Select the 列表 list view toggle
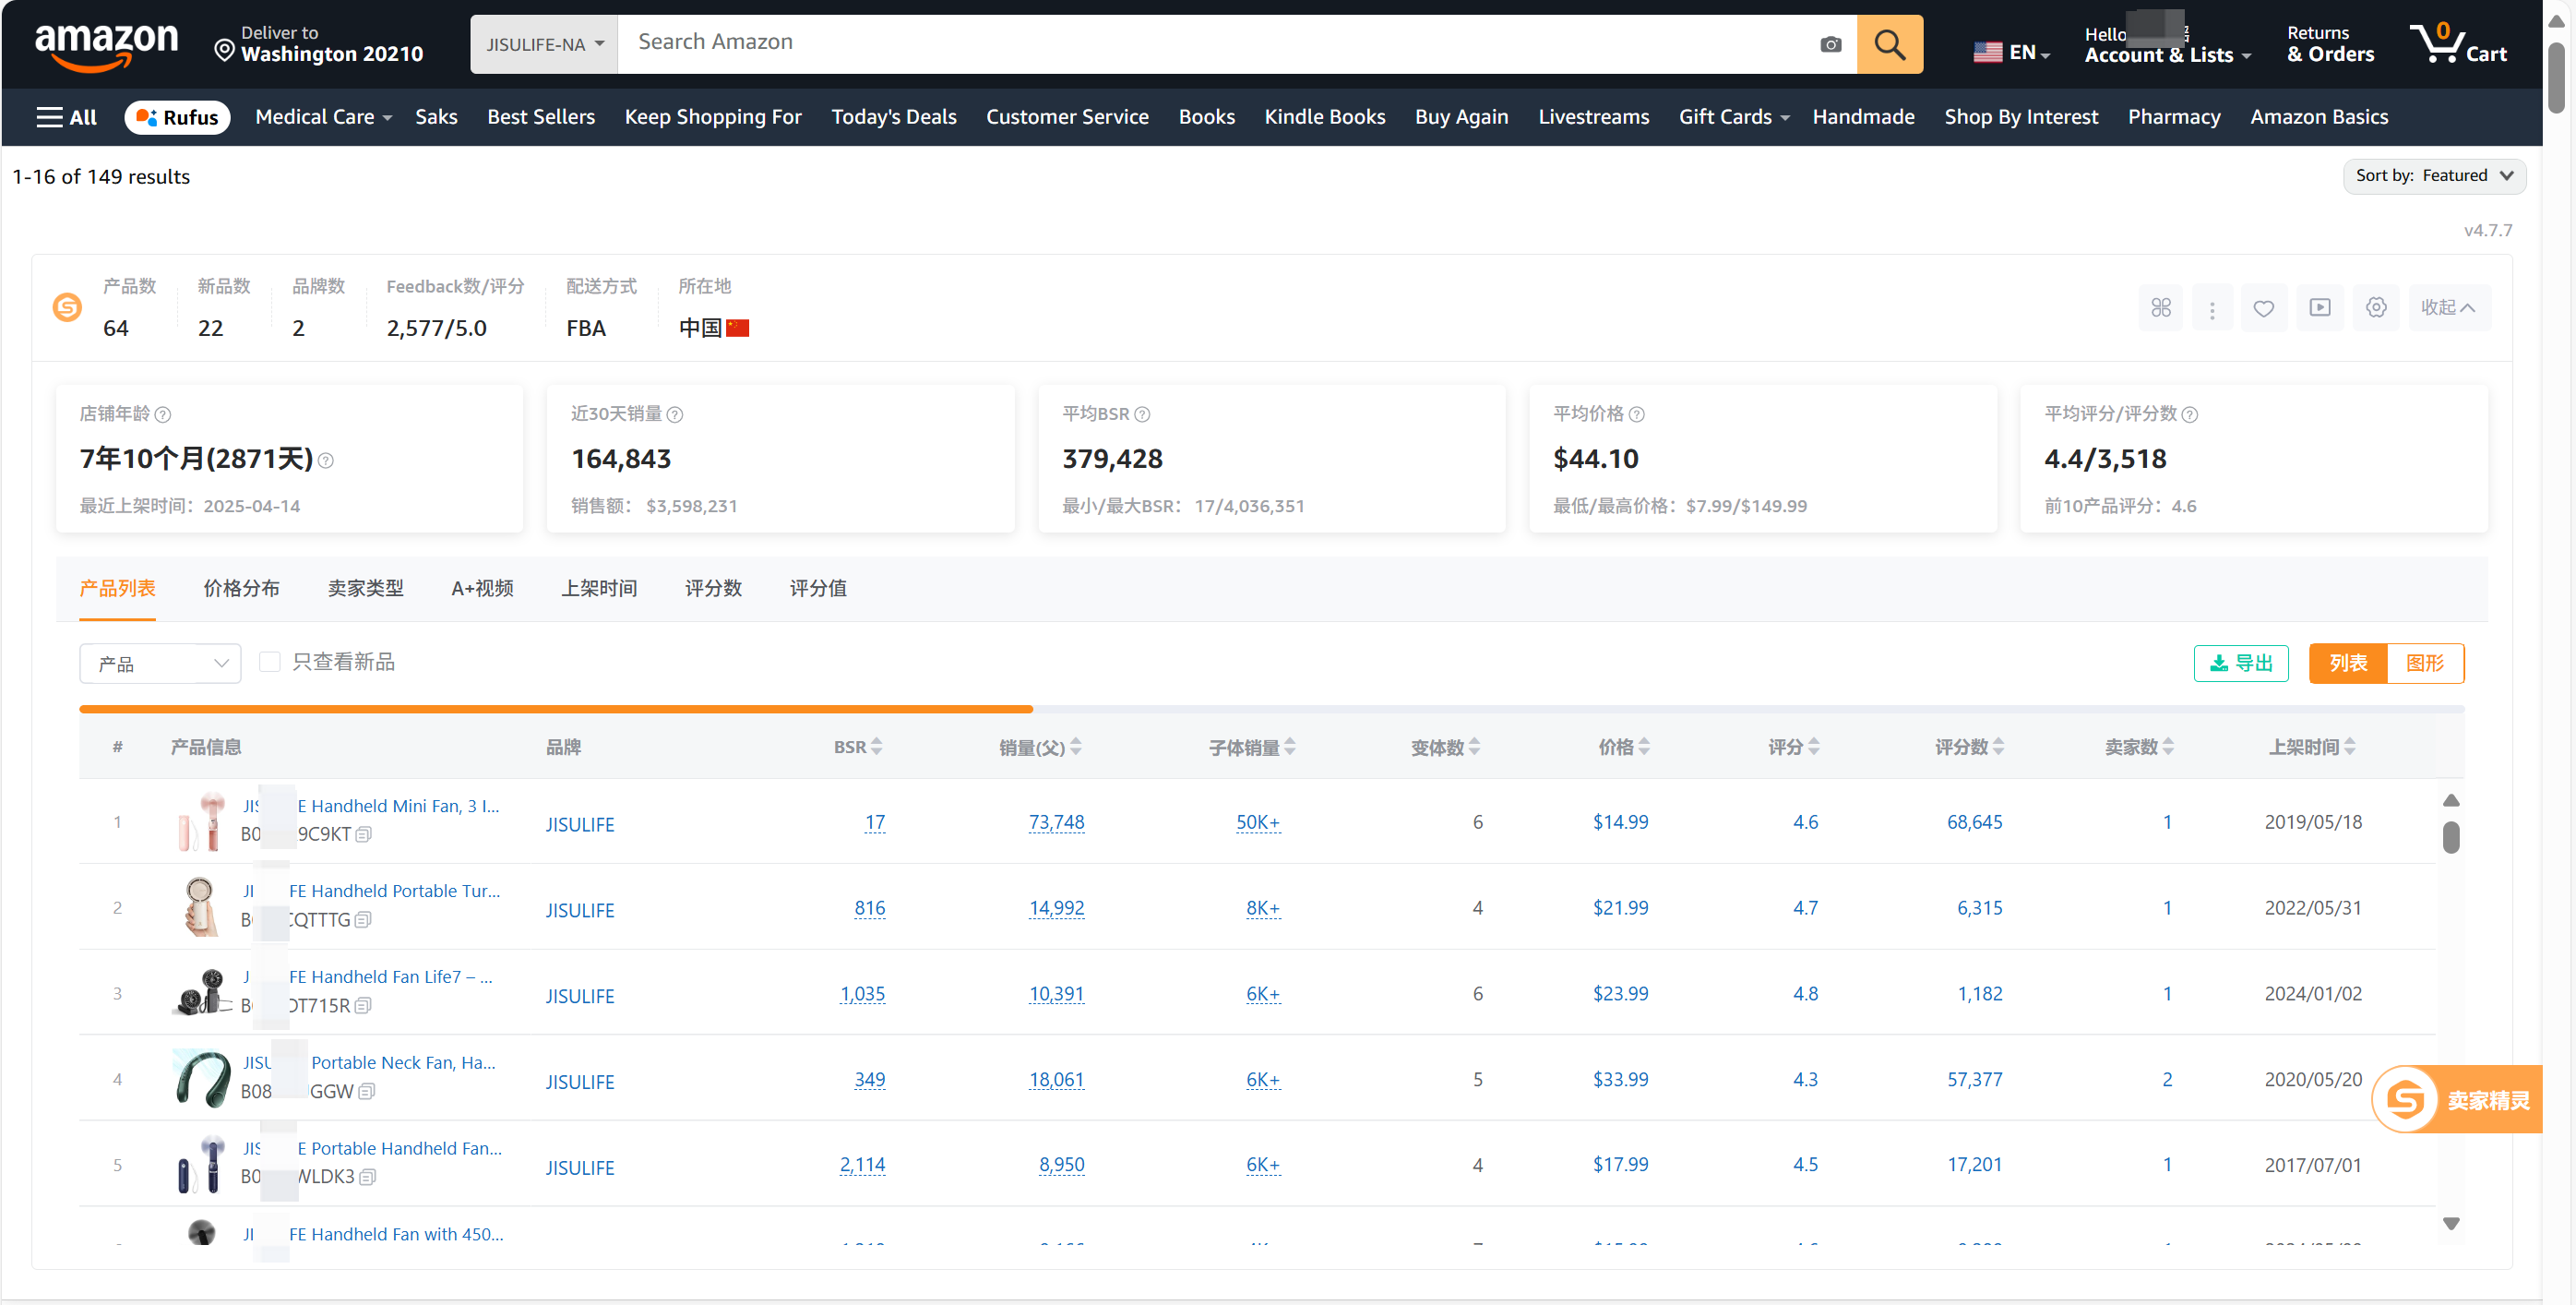2576x1305 pixels. pyautogui.click(x=2347, y=663)
